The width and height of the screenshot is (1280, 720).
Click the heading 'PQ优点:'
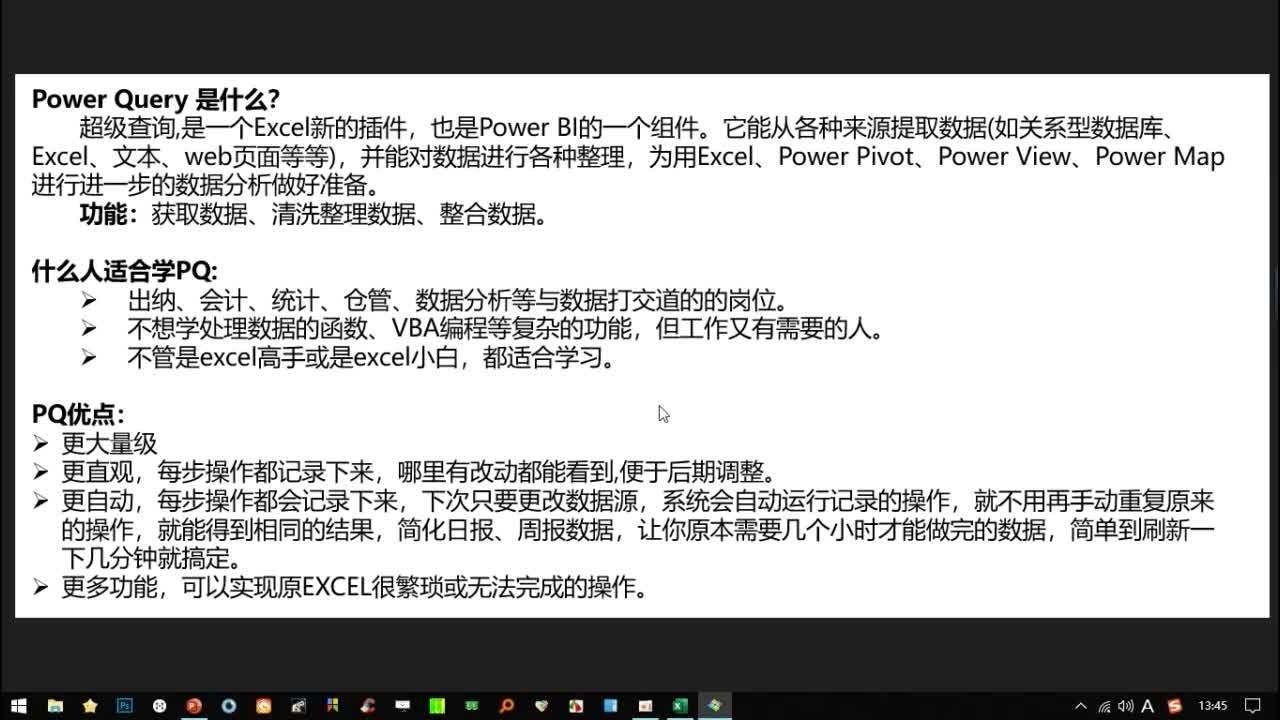(x=78, y=414)
